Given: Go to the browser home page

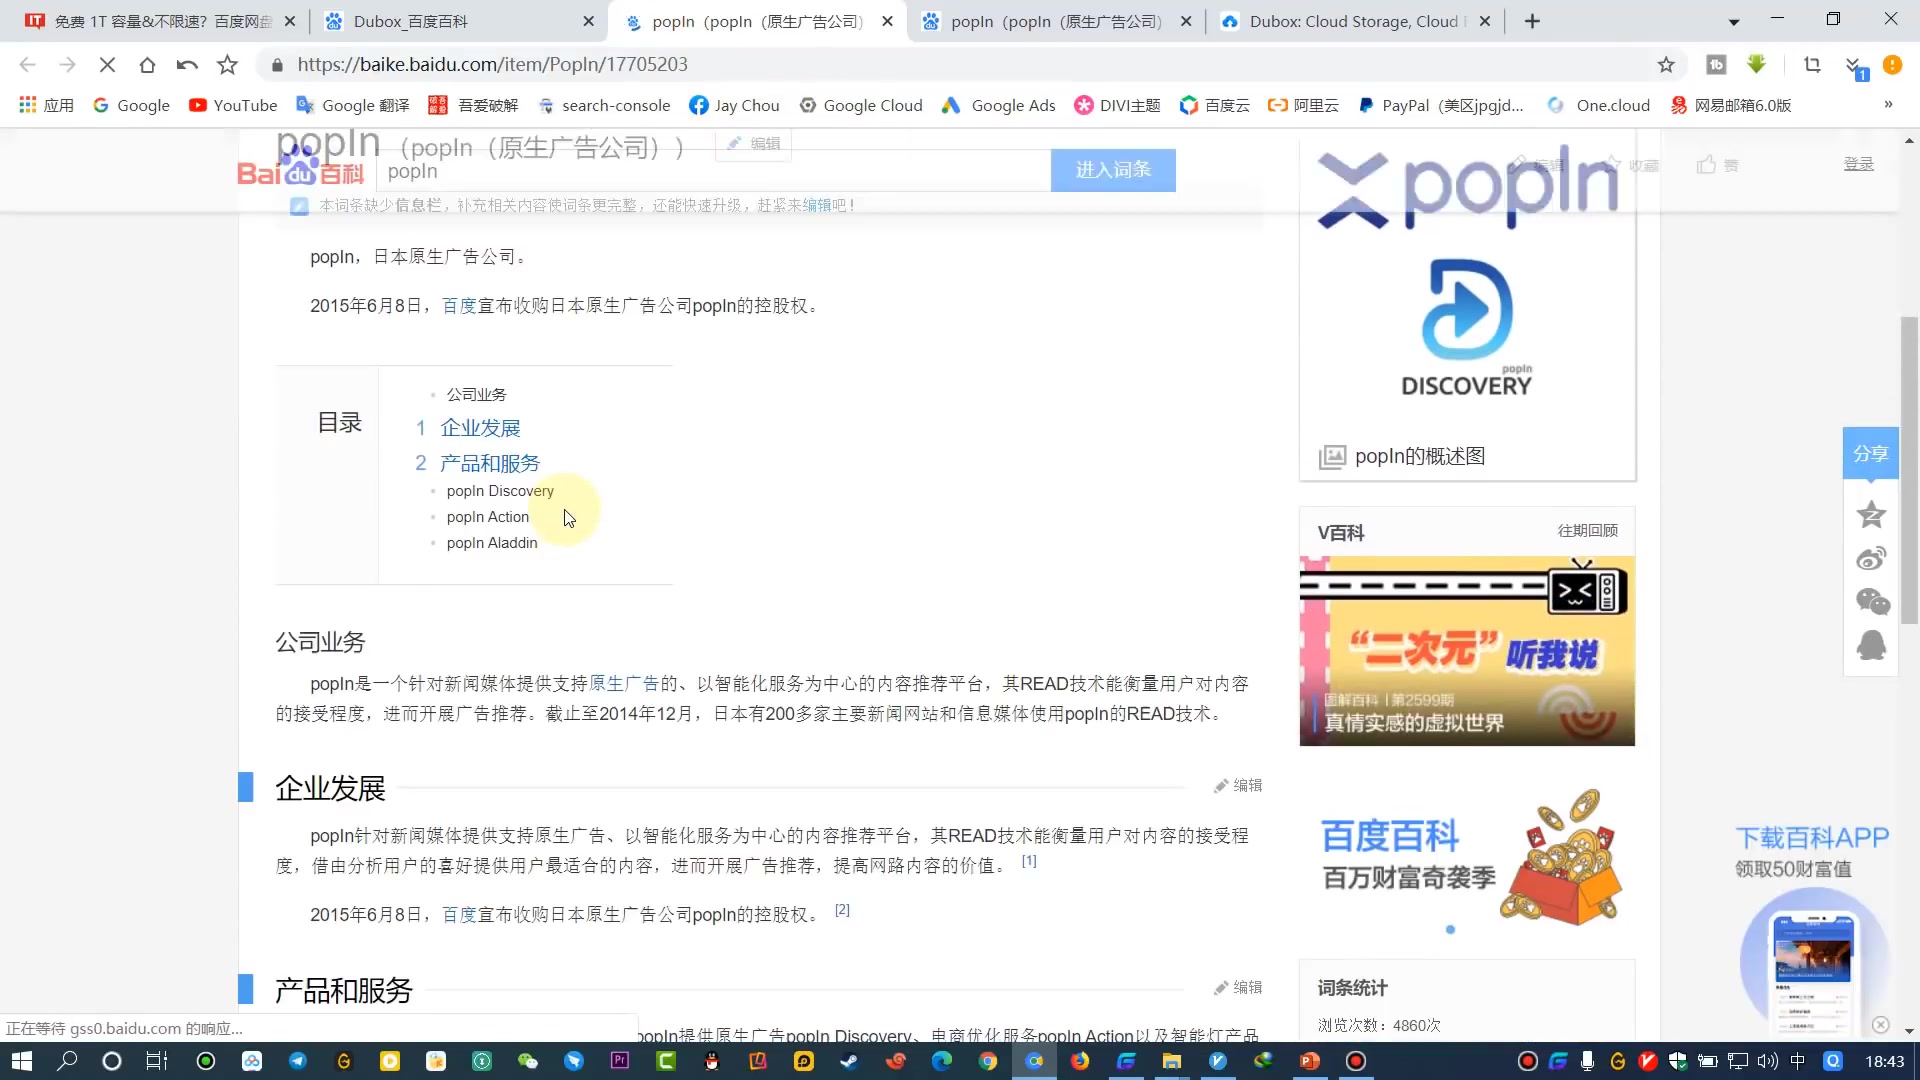Looking at the screenshot, I should (147, 65).
